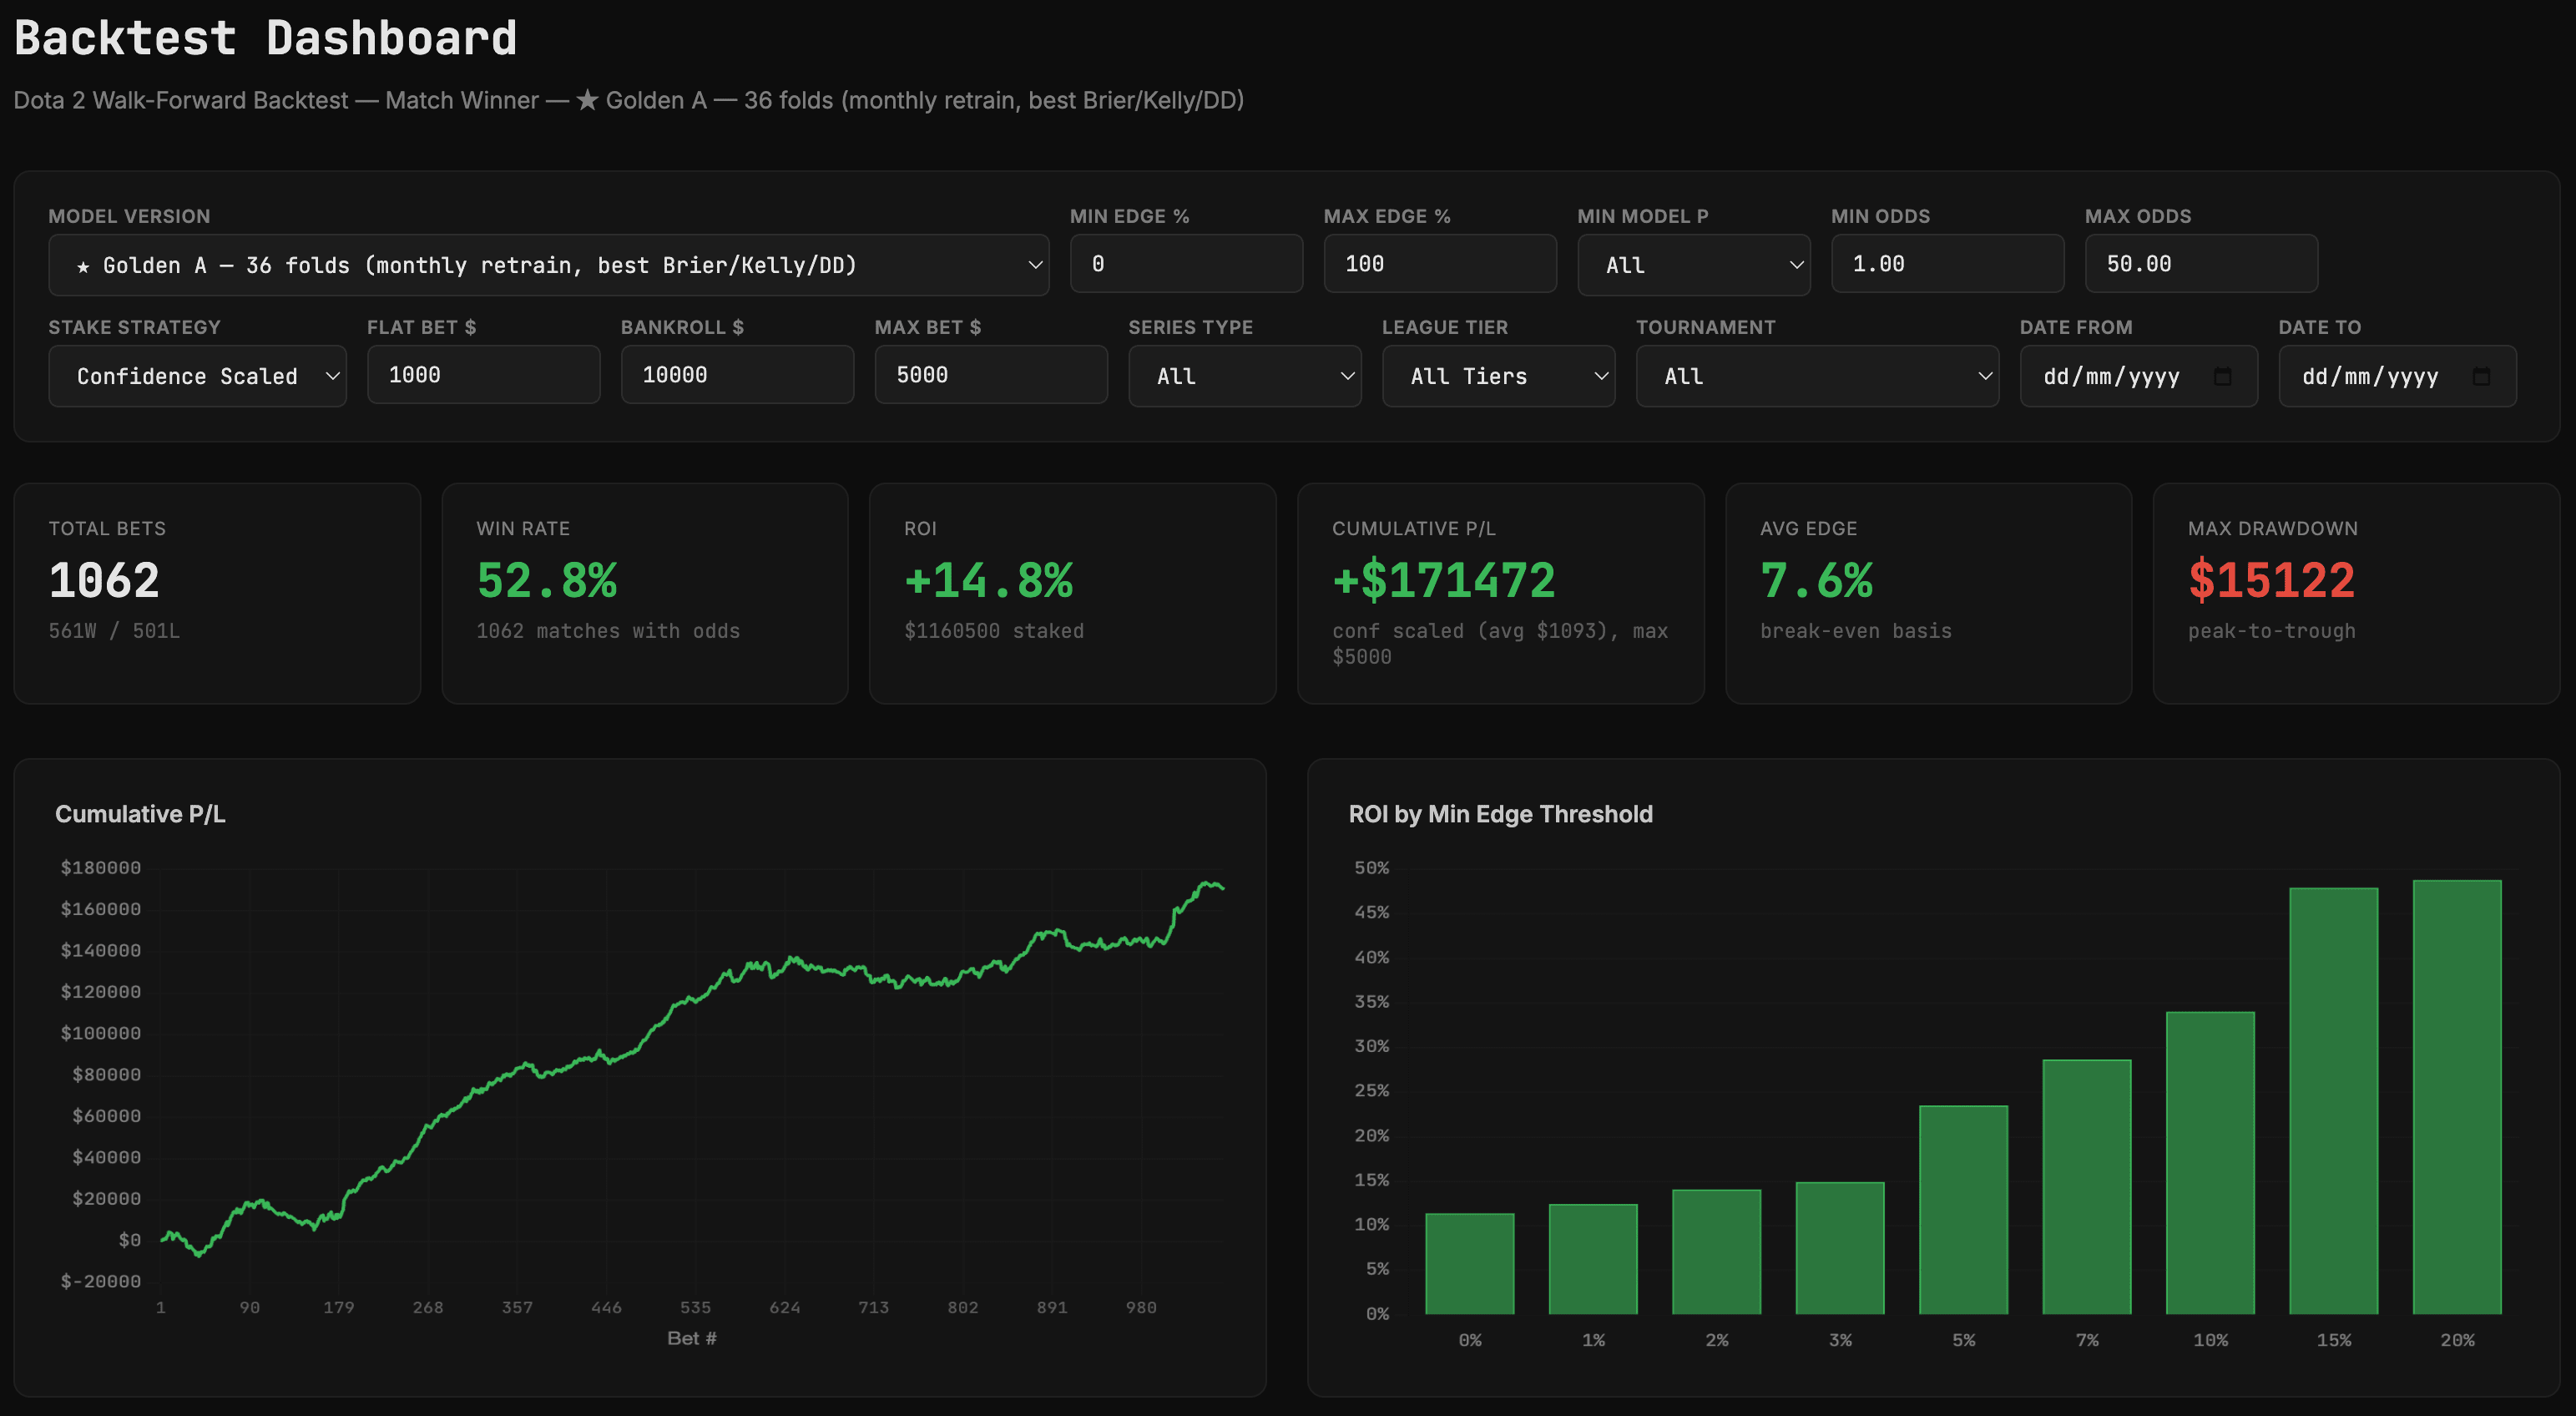Image resolution: width=2576 pixels, height=1416 pixels.
Task: Open the Date From calendar picker icon
Action: pos(2222,376)
